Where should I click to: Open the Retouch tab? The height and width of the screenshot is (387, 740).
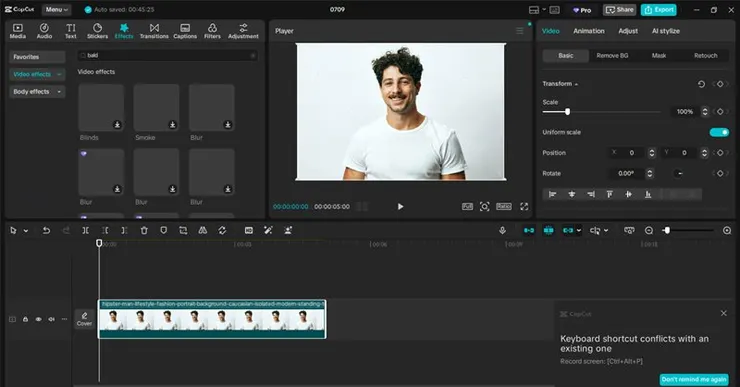point(705,55)
